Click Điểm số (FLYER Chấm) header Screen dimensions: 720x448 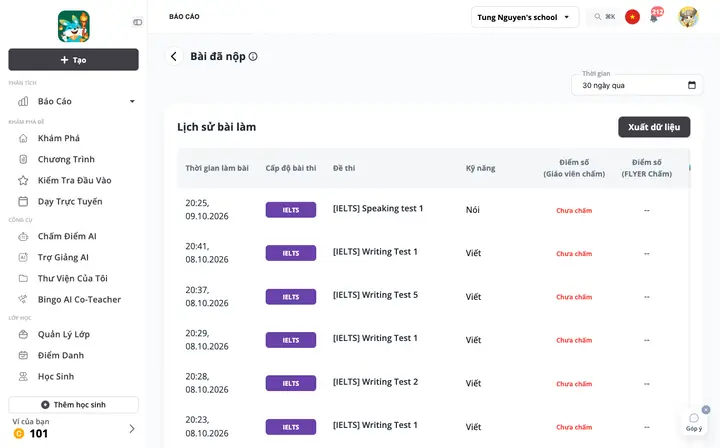tap(647, 168)
